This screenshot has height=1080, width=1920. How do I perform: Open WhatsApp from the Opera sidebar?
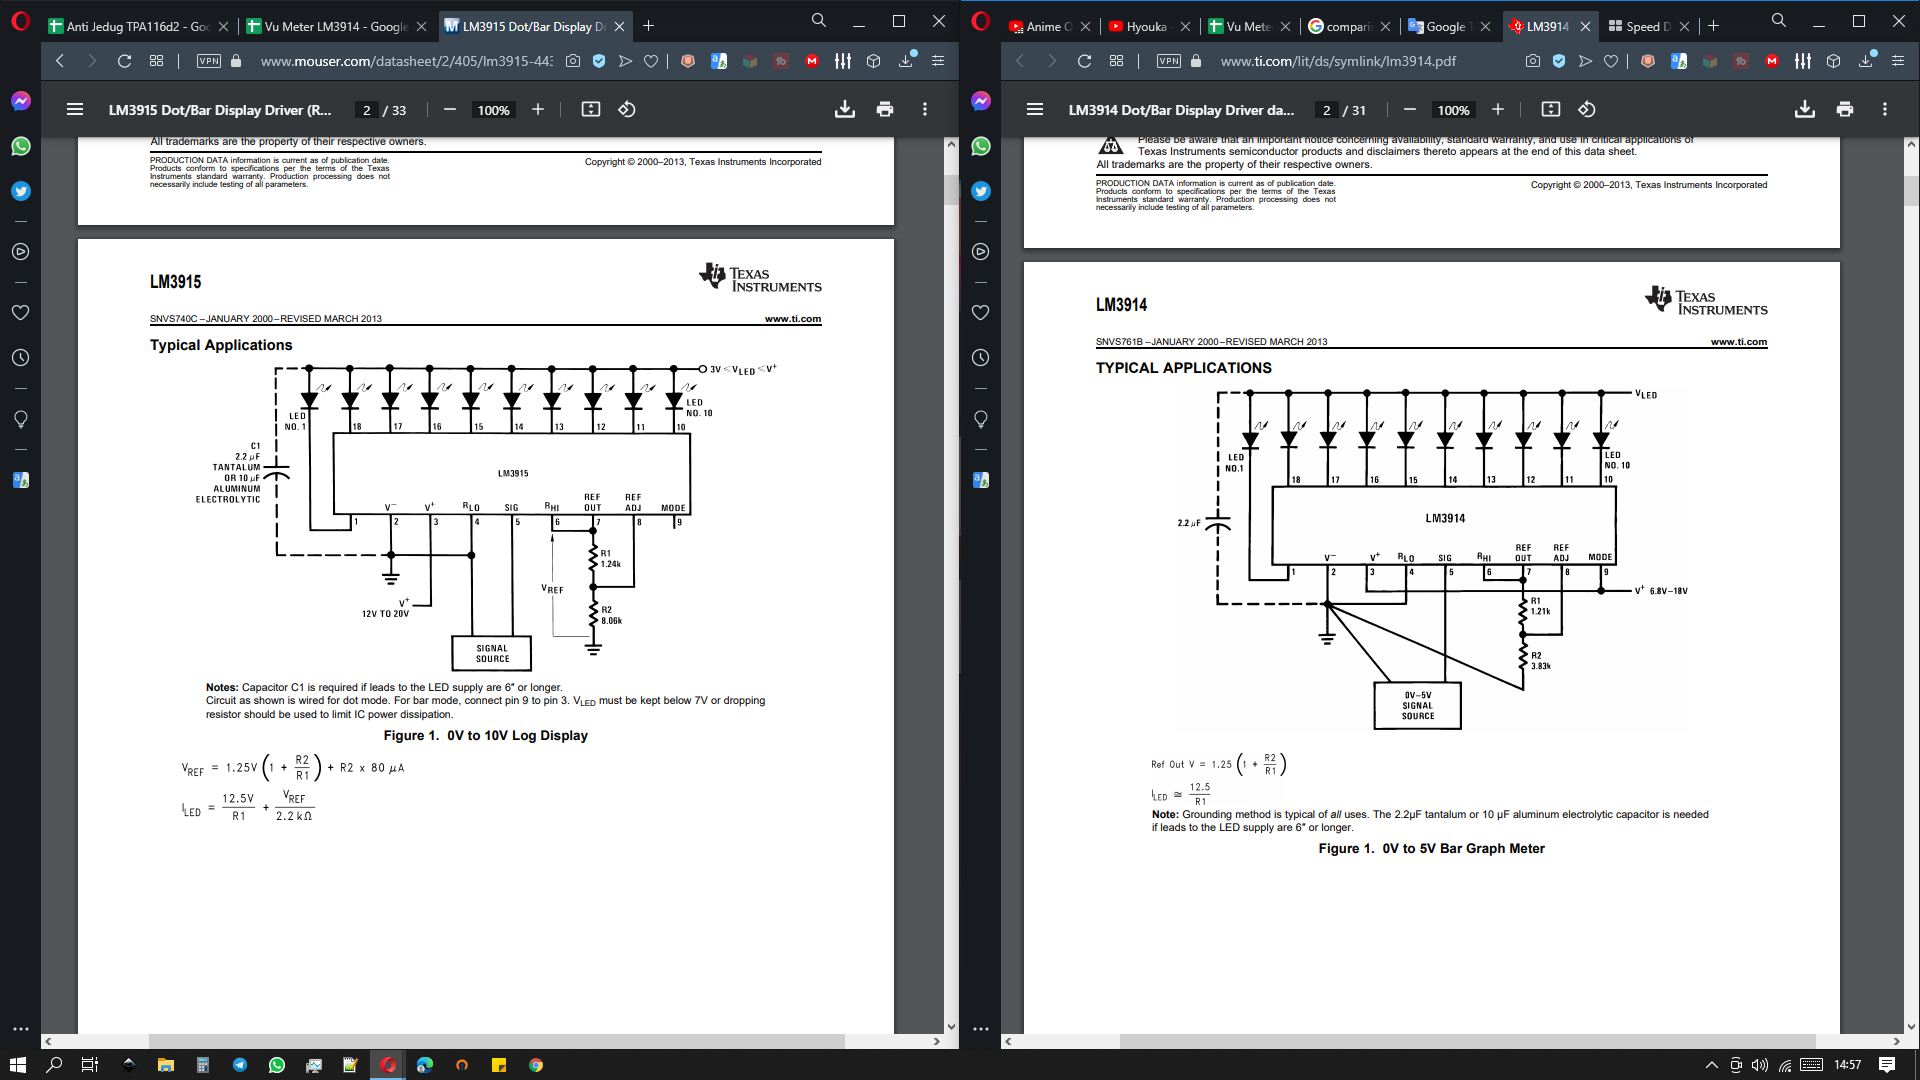coord(20,147)
